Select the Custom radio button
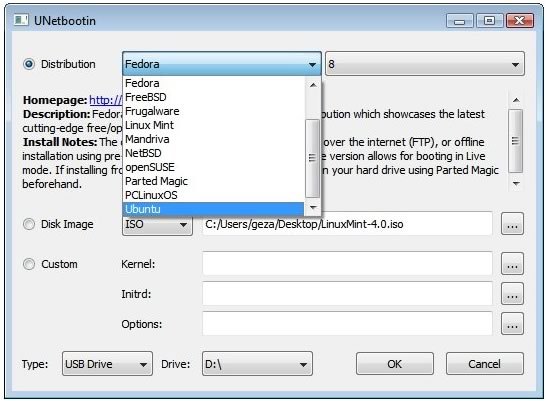This screenshot has width=547, height=401. point(29,264)
